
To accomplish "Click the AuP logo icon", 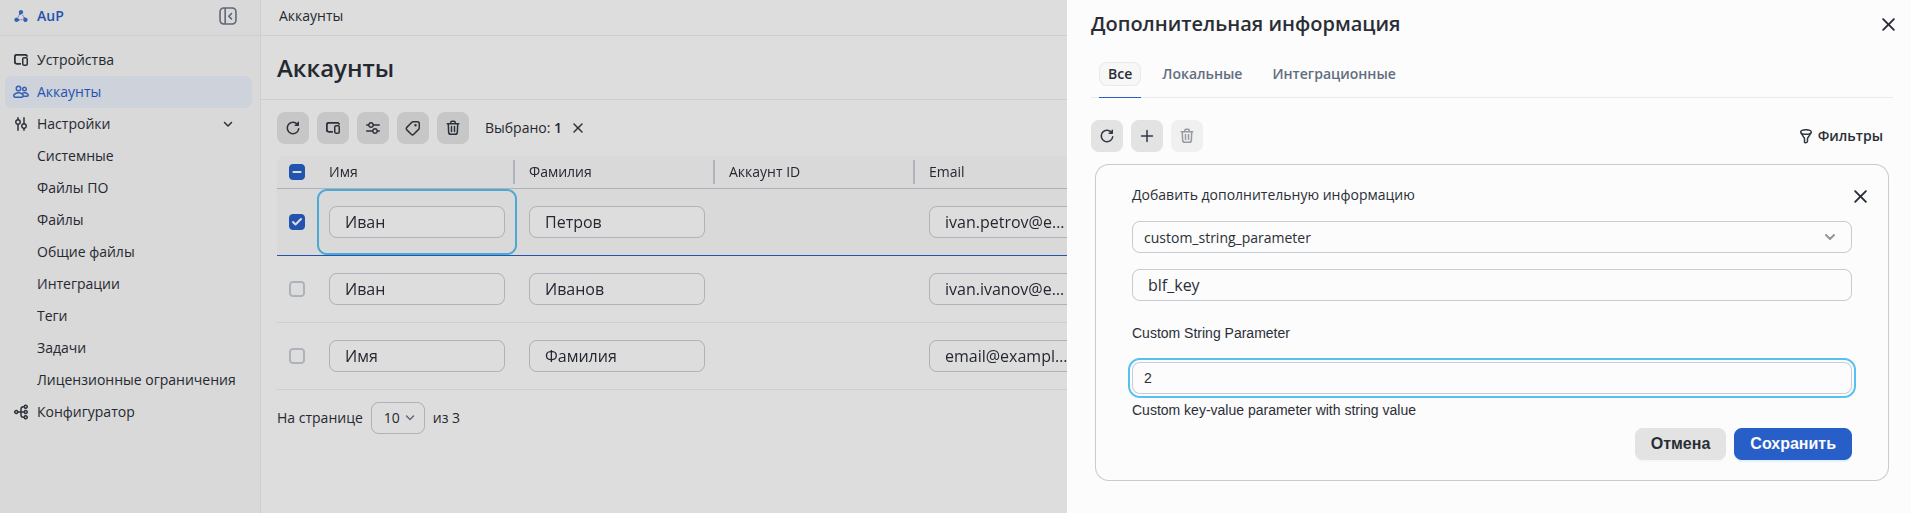I will pos(21,16).
